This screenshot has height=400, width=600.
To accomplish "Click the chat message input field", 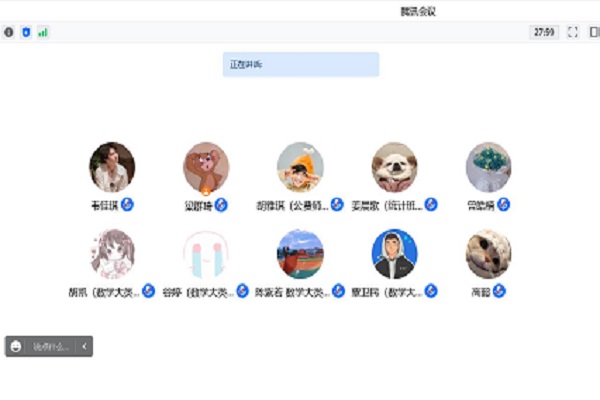I will [51, 347].
